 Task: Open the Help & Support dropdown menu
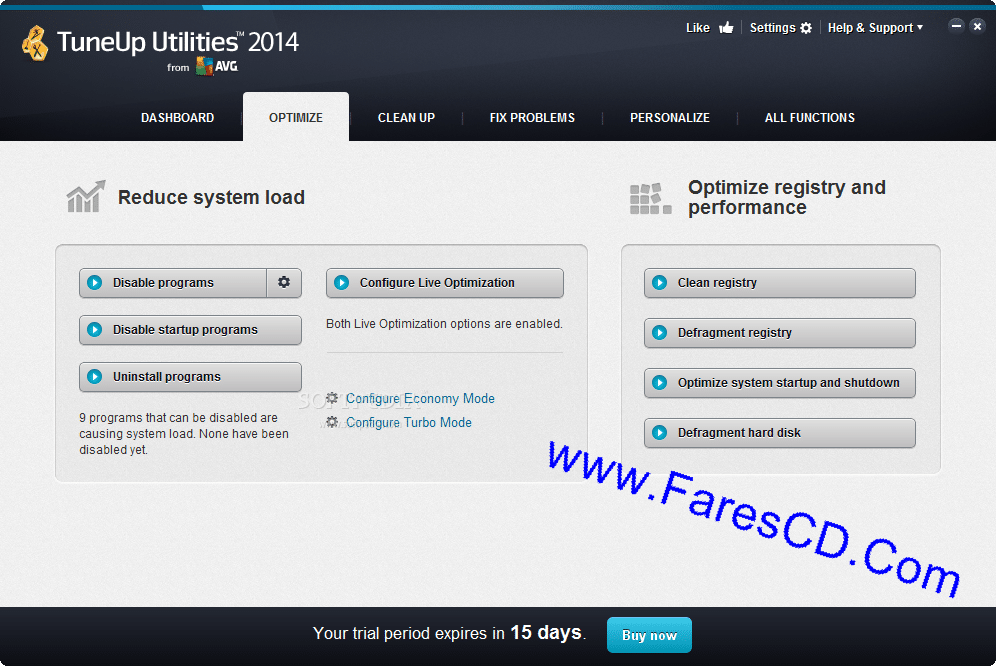[x=875, y=27]
